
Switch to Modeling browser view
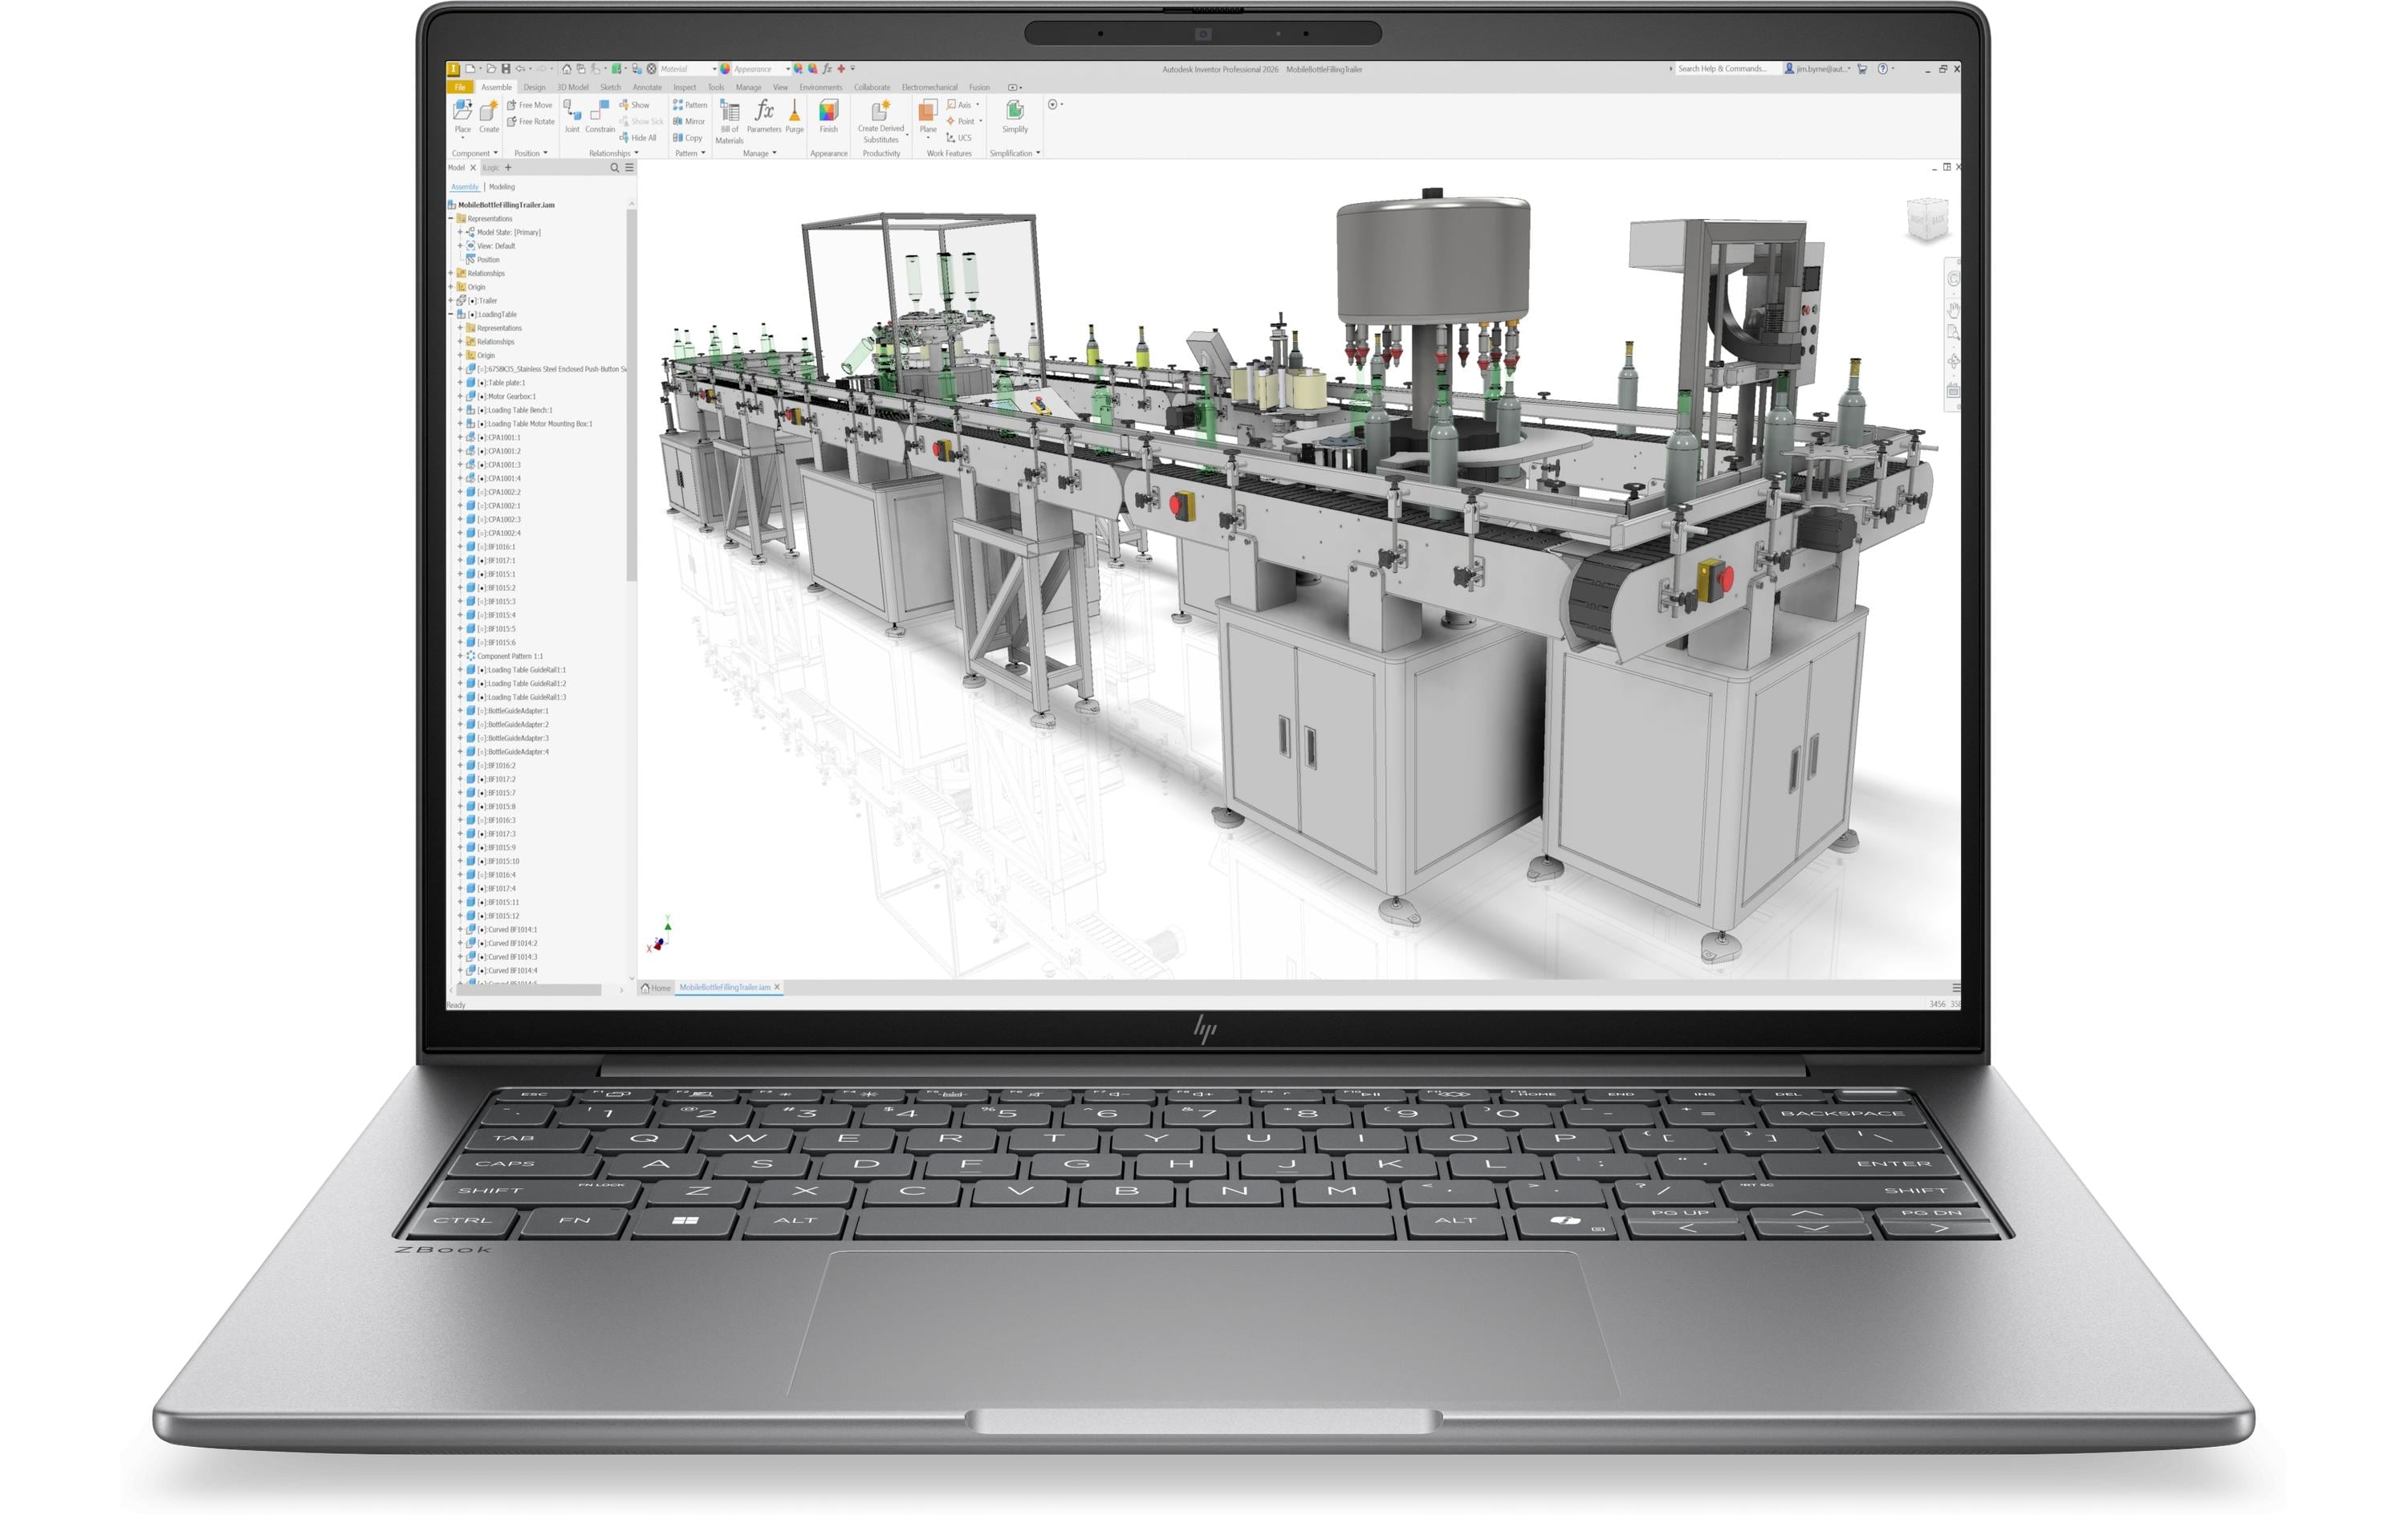pos(501,187)
